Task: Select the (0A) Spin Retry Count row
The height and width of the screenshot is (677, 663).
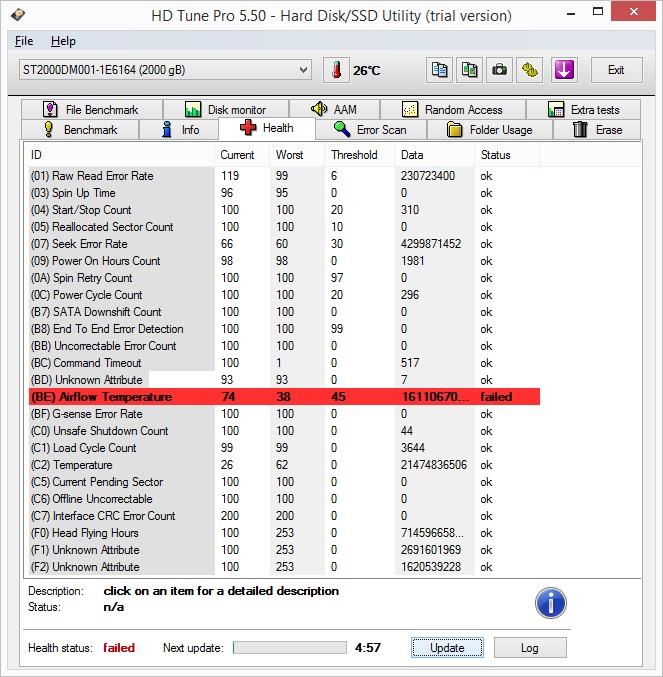Action: 284,278
